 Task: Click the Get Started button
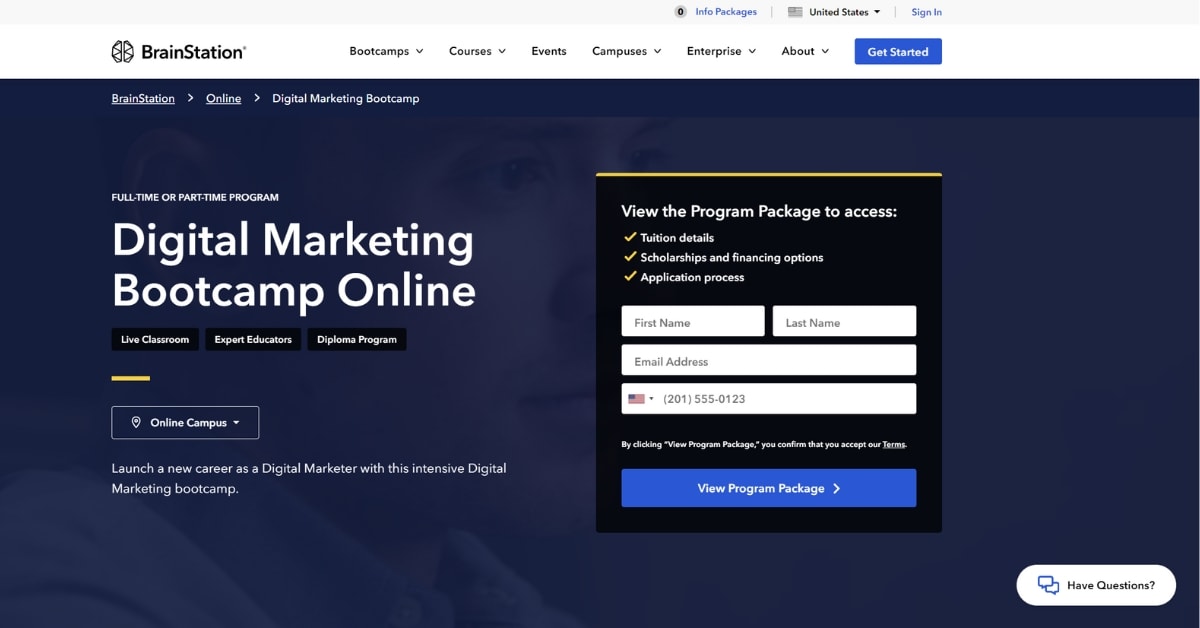coord(898,52)
